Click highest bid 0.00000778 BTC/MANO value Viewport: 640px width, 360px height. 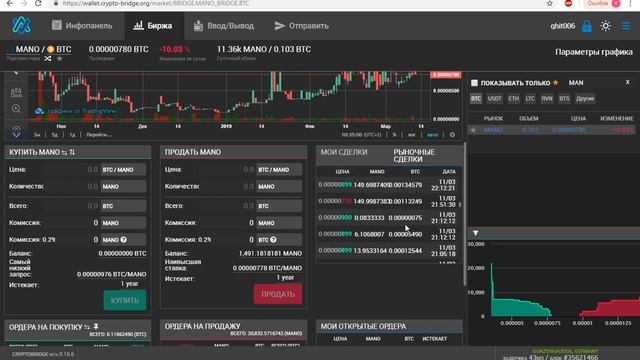pos(267,268)
